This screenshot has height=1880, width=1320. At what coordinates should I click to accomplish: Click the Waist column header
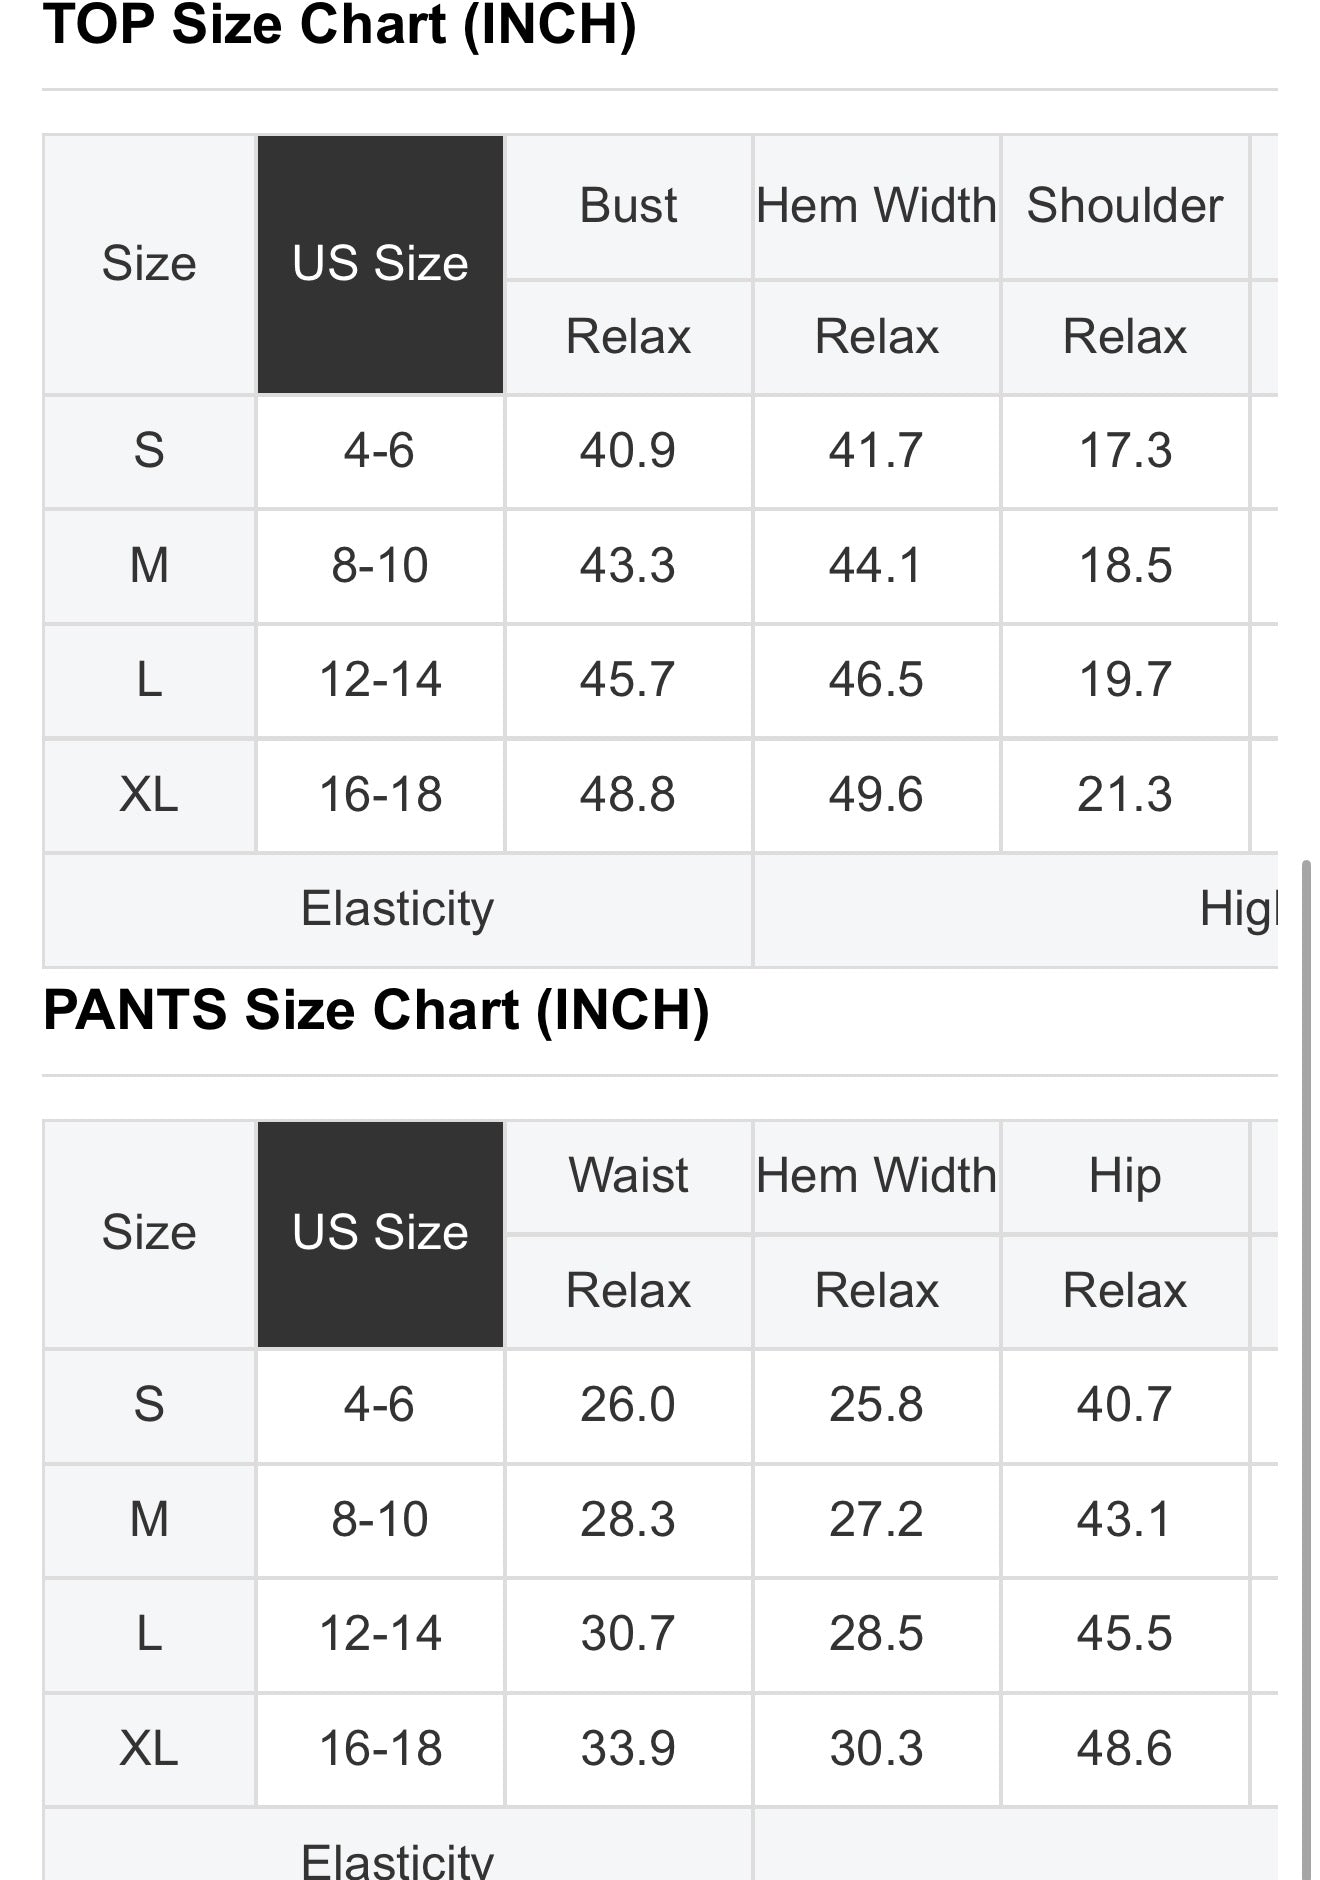tap(628, 1176)
